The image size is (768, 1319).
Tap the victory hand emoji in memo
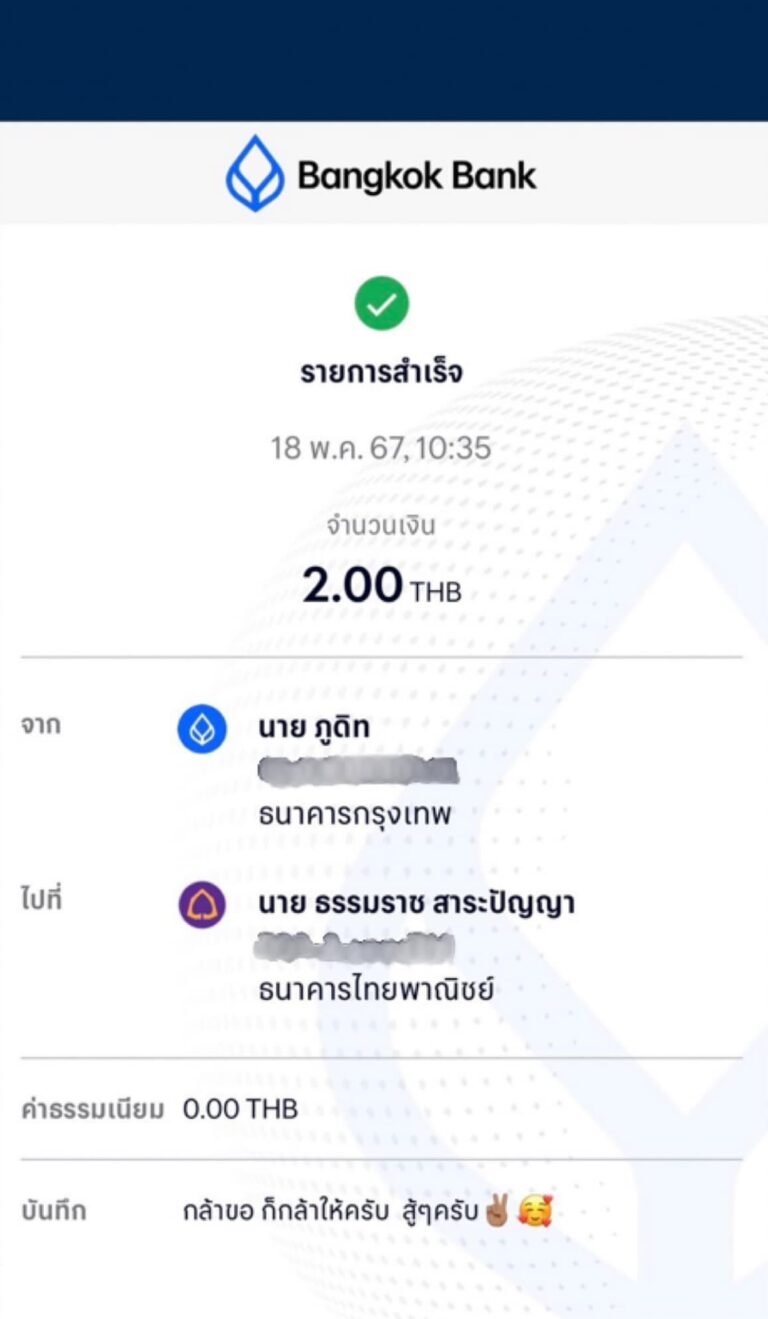497,1211
